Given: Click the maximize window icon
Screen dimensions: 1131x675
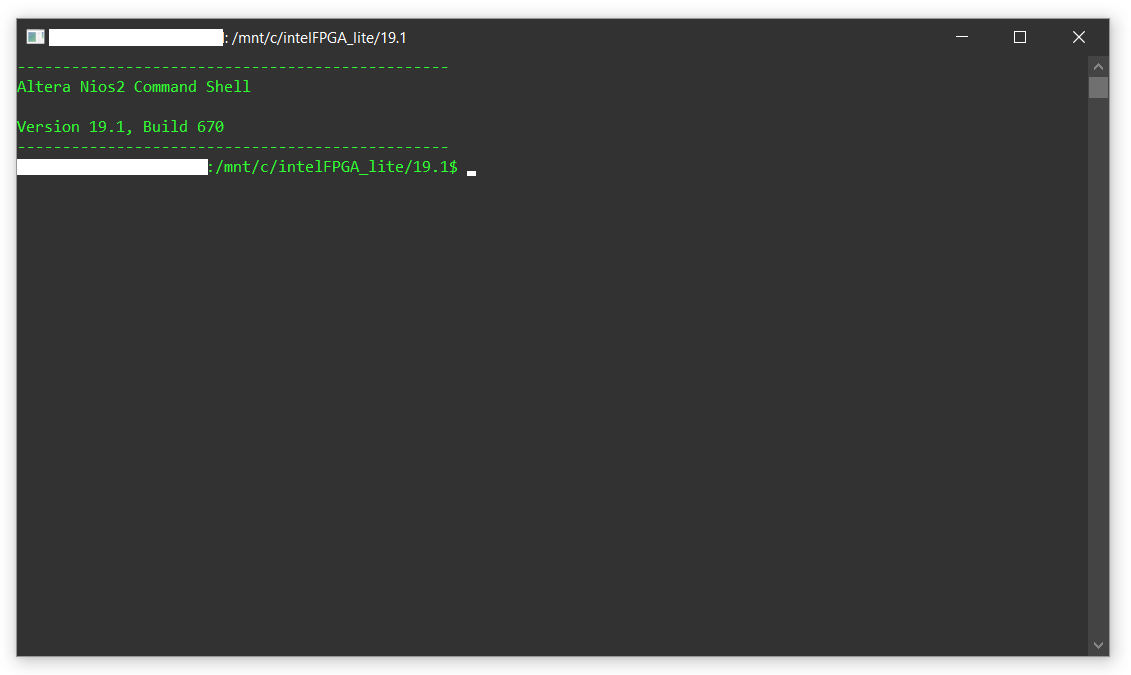Looking at the screenshot, I should click(x=1020, y=36).
